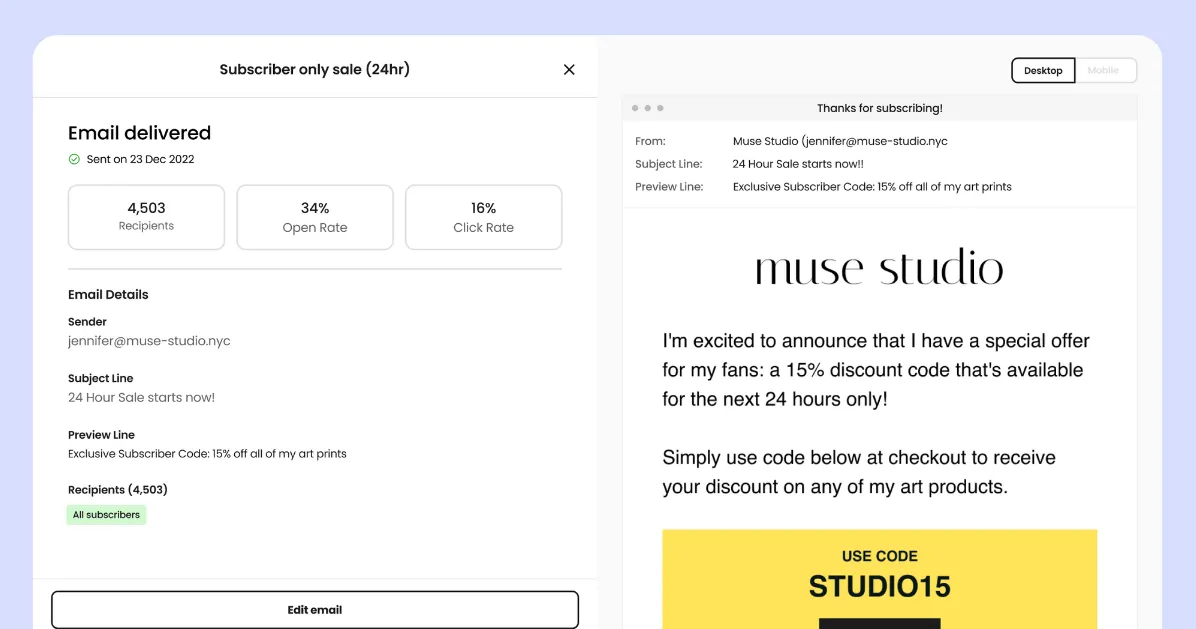
Task: Select the 34% Open Rate card
Action: click(x=315, y=217)
